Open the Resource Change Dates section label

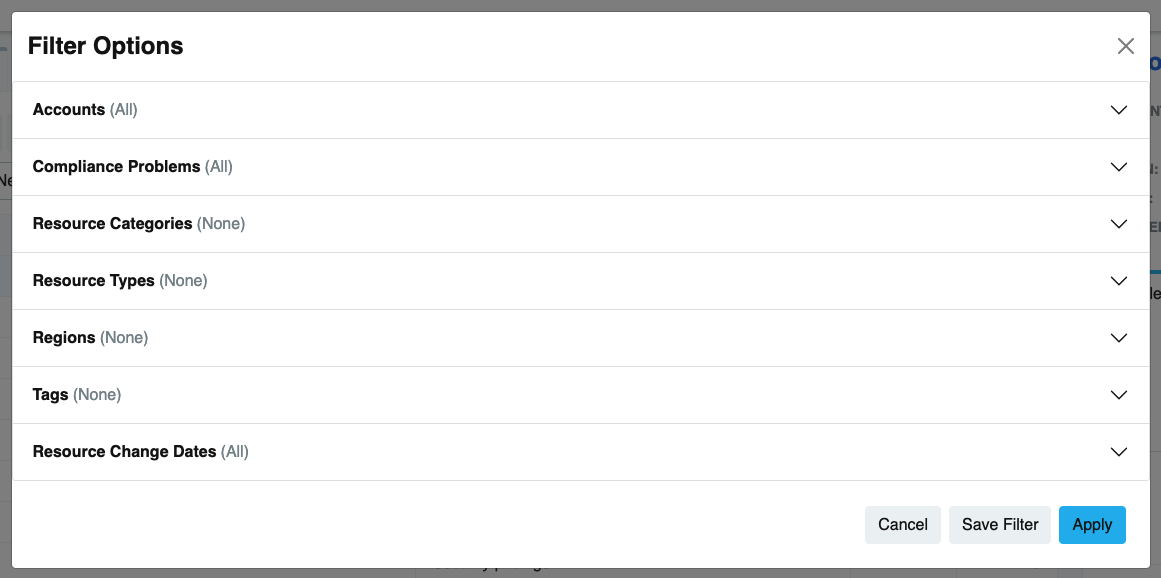[124, 452]
